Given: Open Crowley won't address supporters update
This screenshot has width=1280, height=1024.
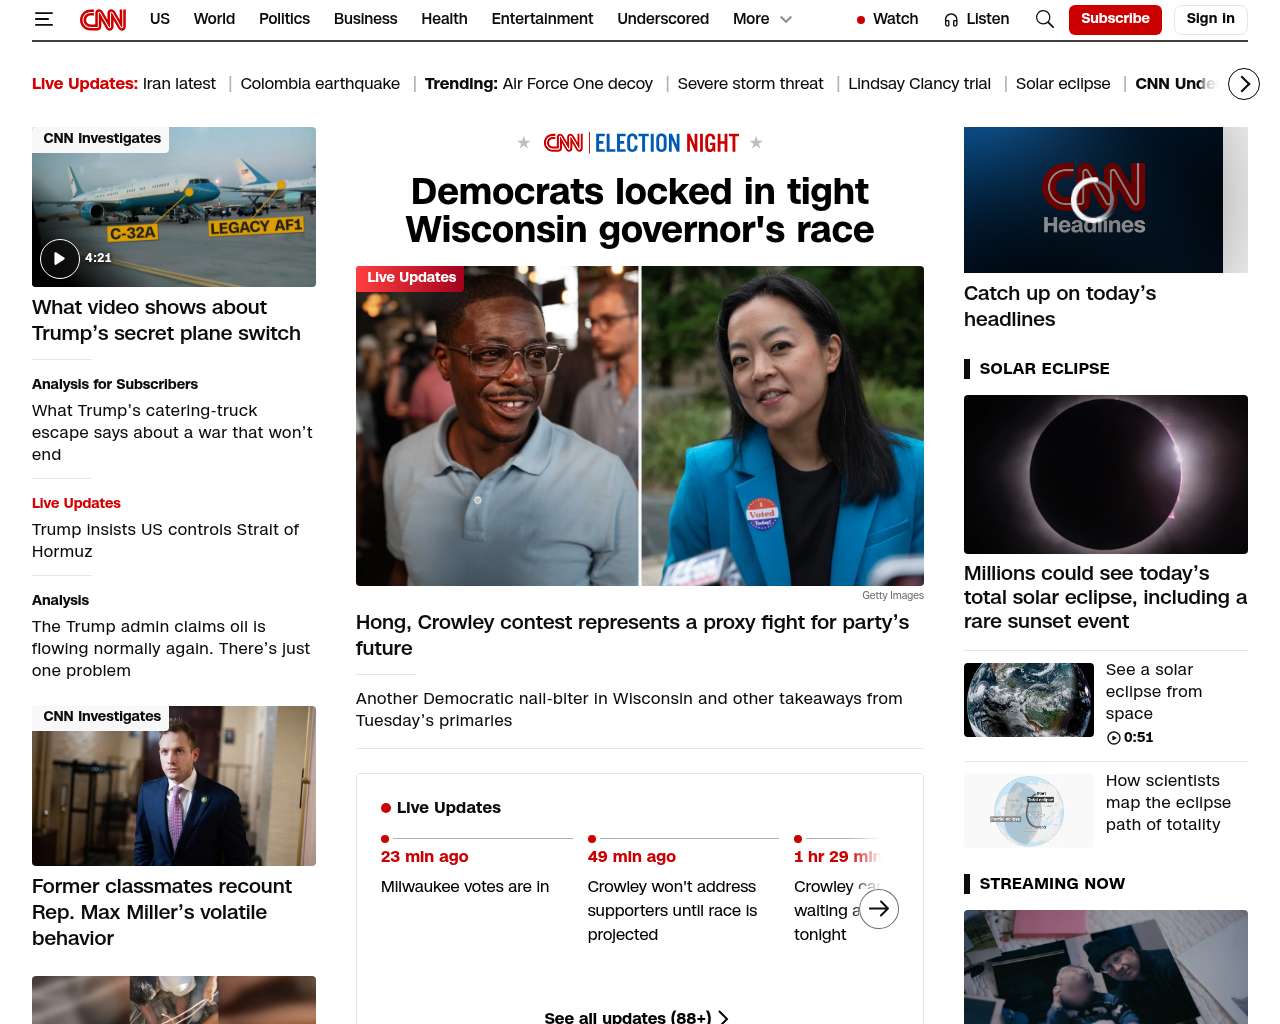Looking at the screenshot, I should pos(672,911).
